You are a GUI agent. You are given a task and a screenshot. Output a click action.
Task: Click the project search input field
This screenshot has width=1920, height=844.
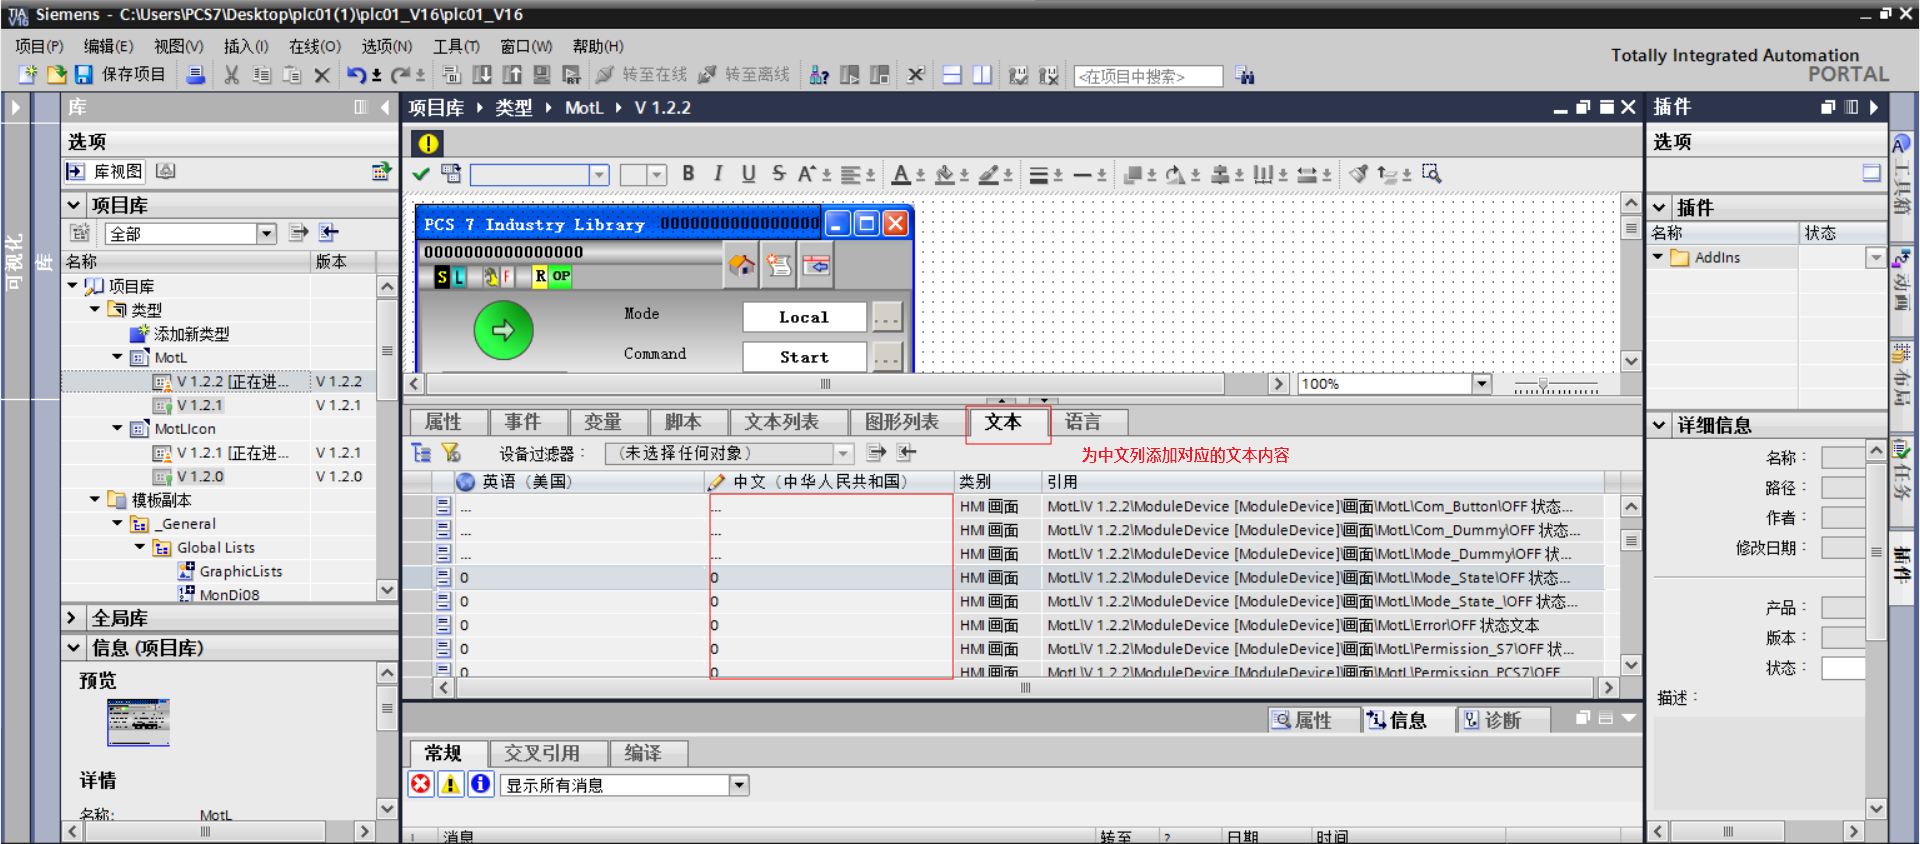tap(1148, 76)
